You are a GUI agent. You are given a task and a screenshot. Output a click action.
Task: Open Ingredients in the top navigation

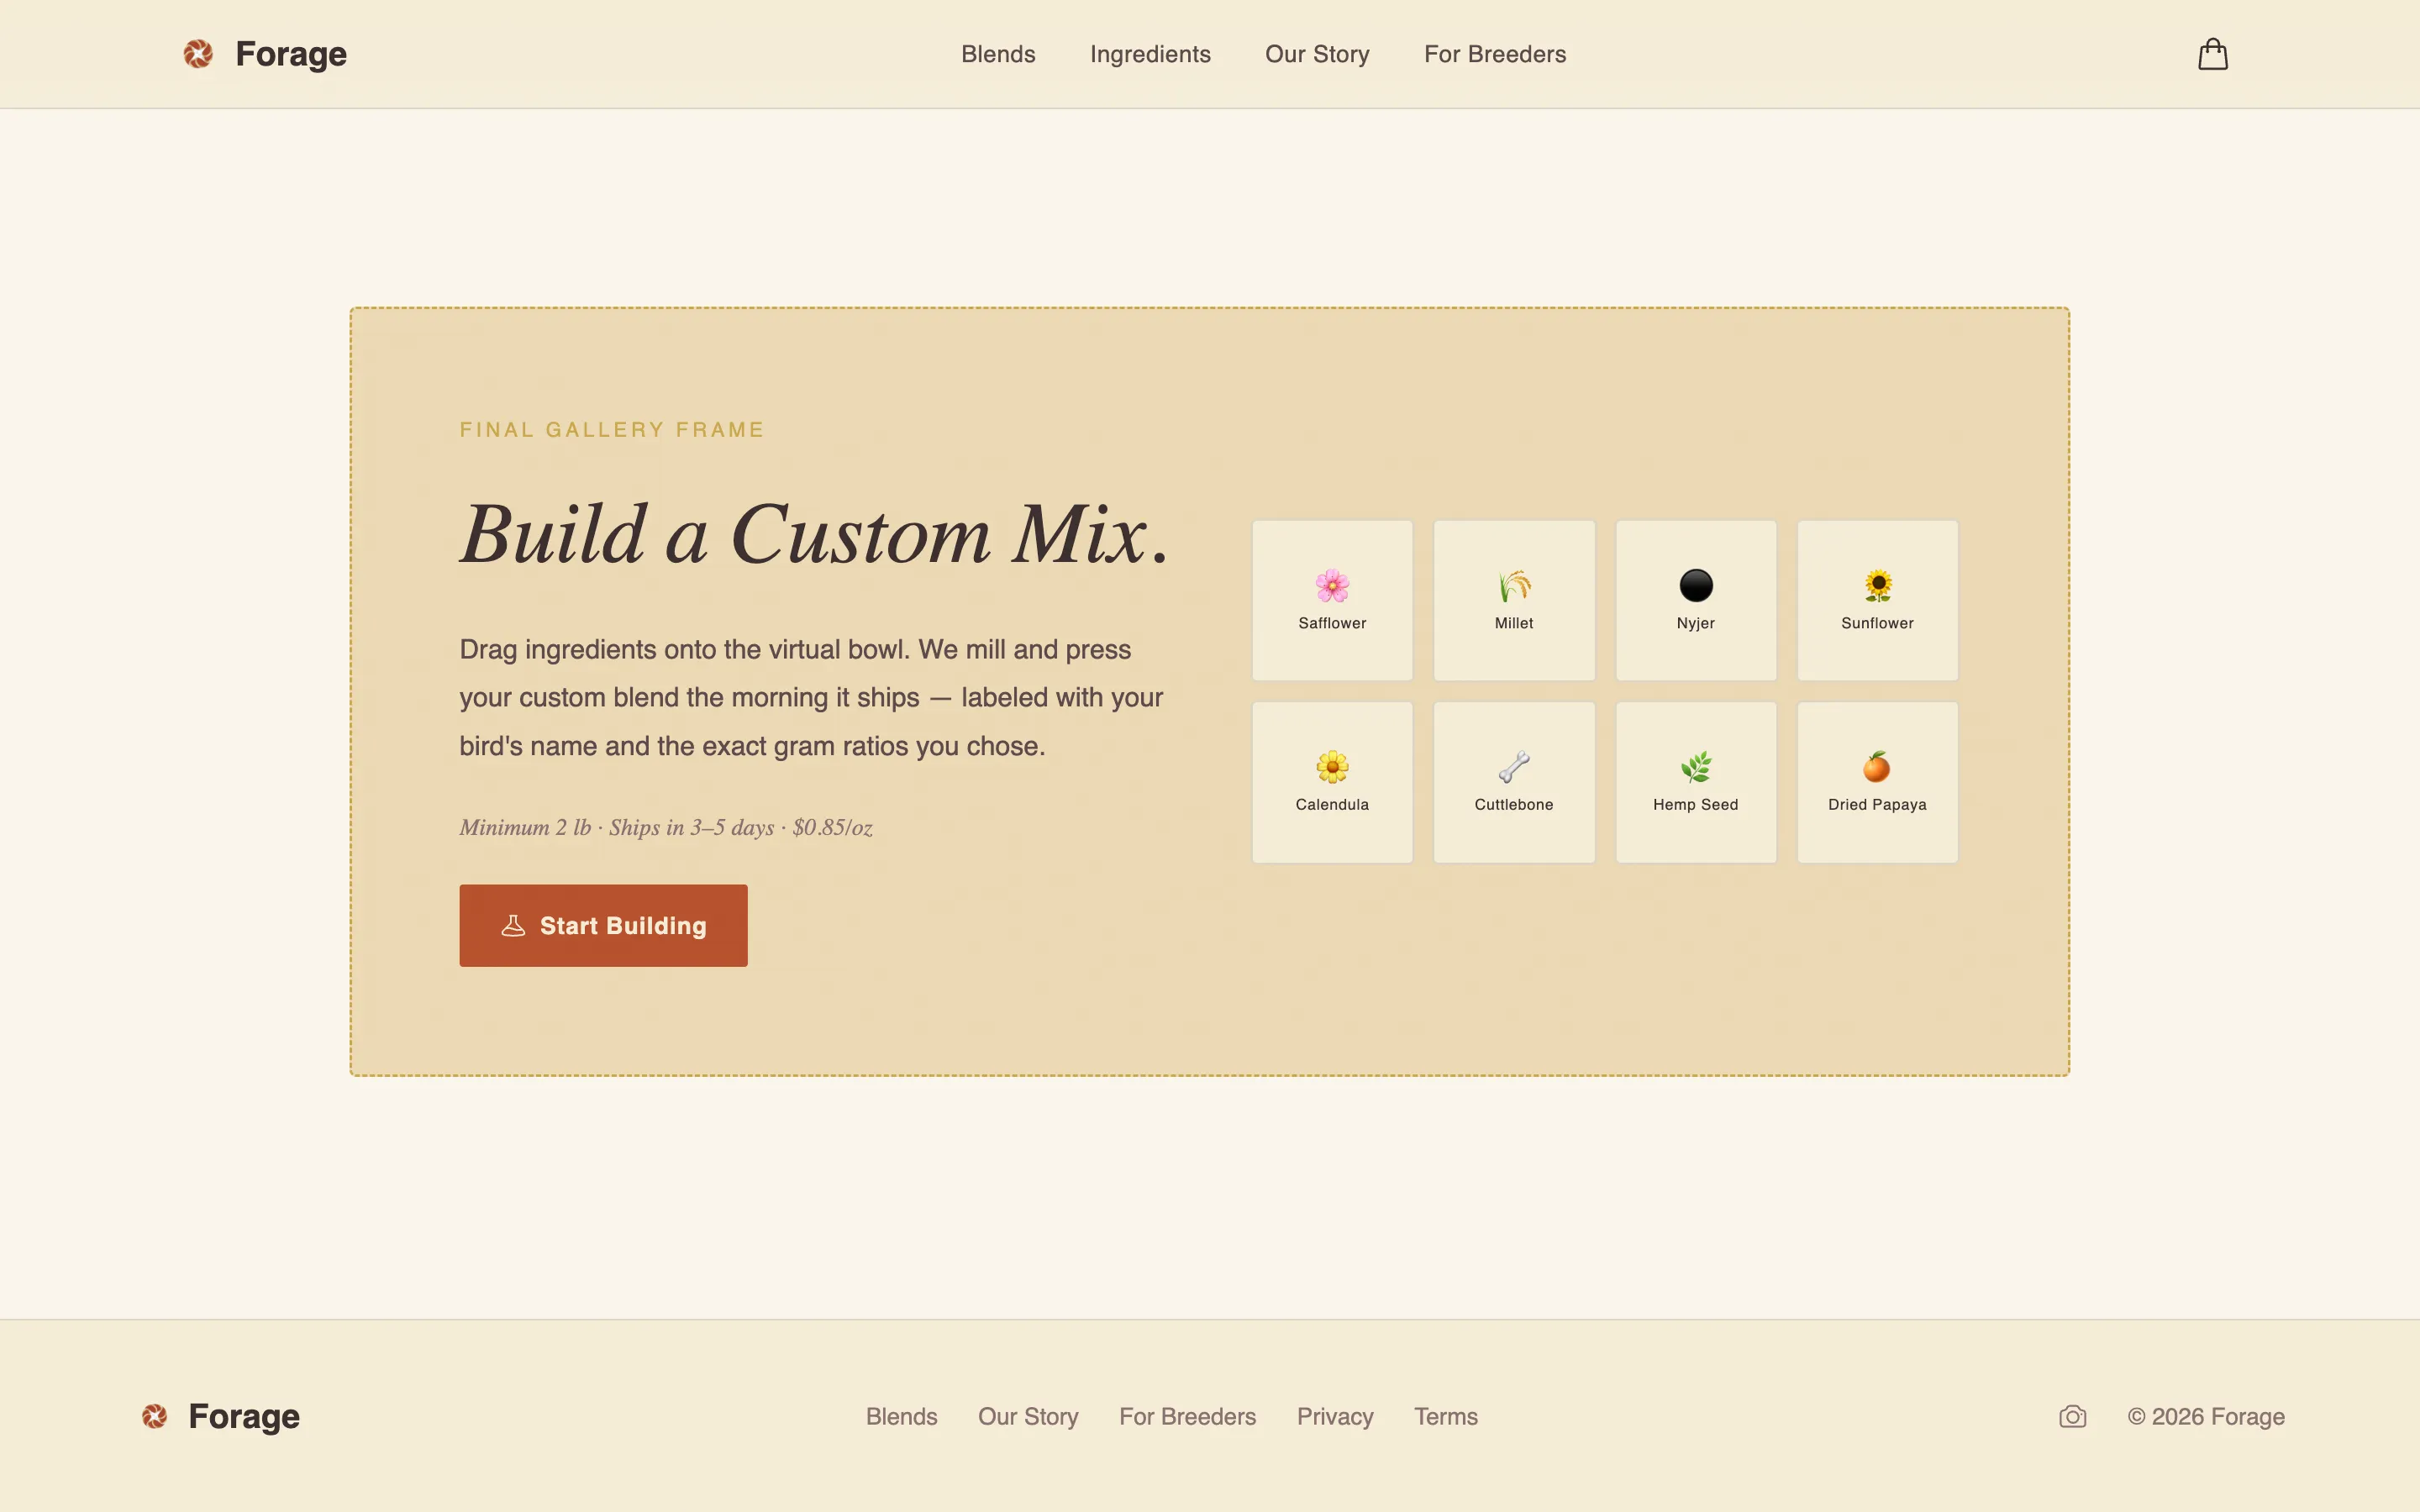pyautogui.click(x=1150, y=54)
